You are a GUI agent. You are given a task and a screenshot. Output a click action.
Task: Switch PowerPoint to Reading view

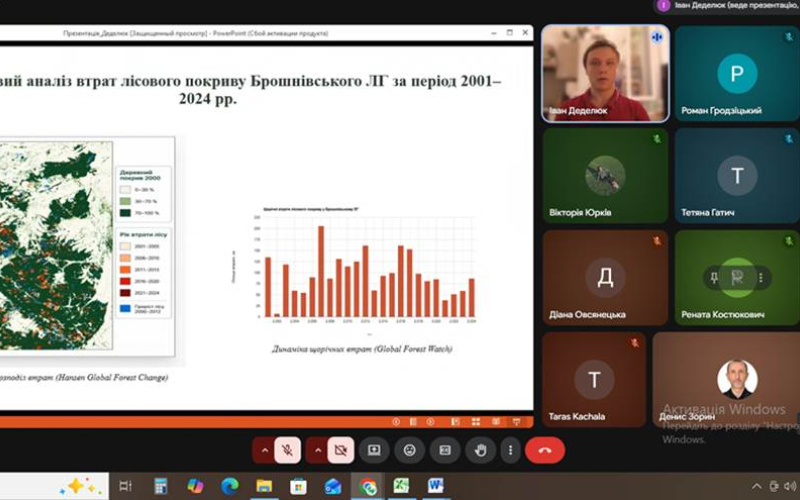[x=495, y=422]
